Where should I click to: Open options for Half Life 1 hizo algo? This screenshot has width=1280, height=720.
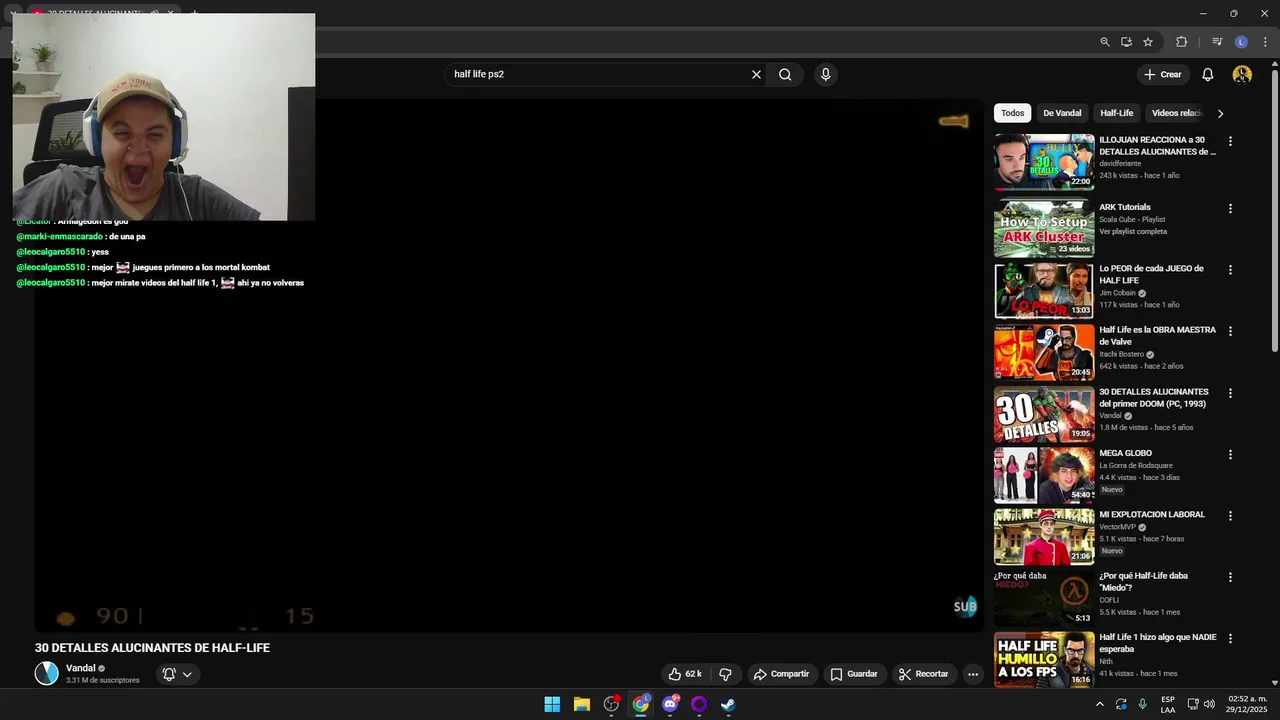(1230, 639)
